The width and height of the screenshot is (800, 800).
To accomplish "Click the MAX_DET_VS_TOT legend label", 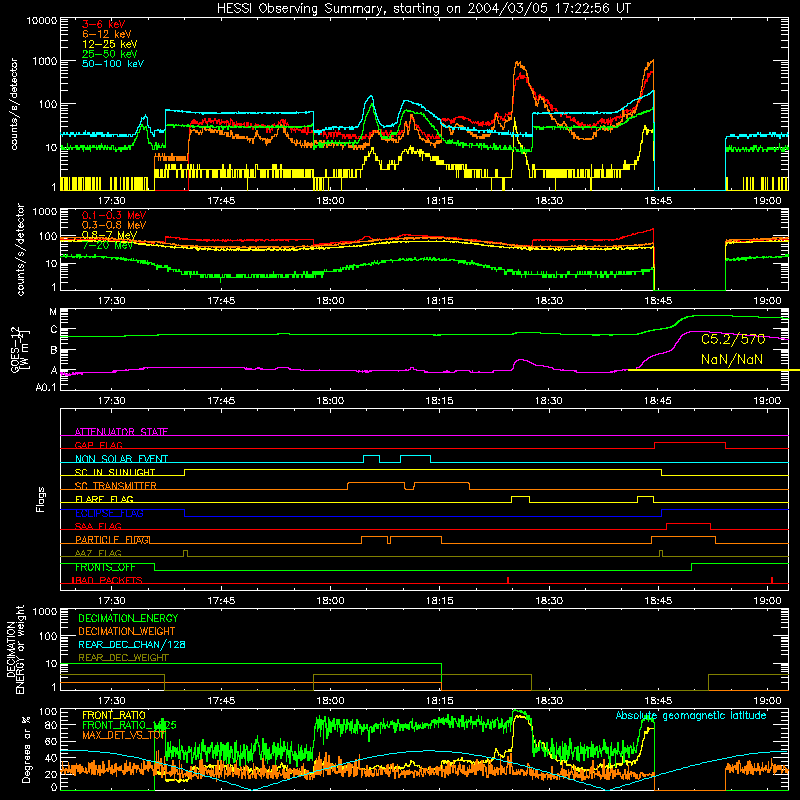I will tap(124, 735).
